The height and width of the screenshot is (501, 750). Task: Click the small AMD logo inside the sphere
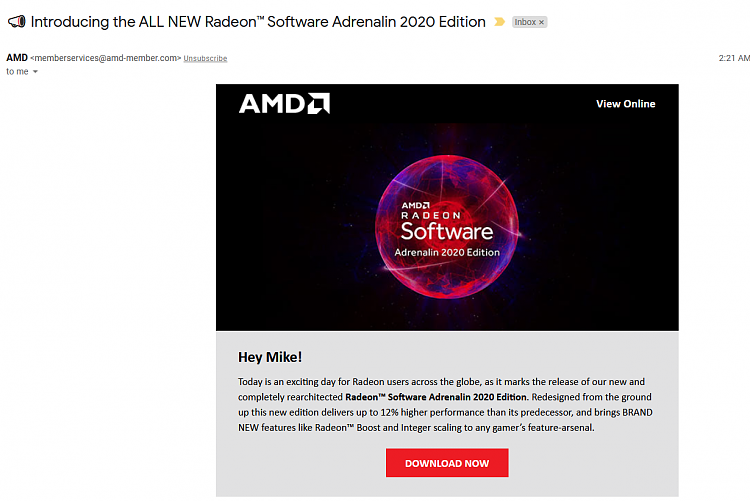pos(415,205)
